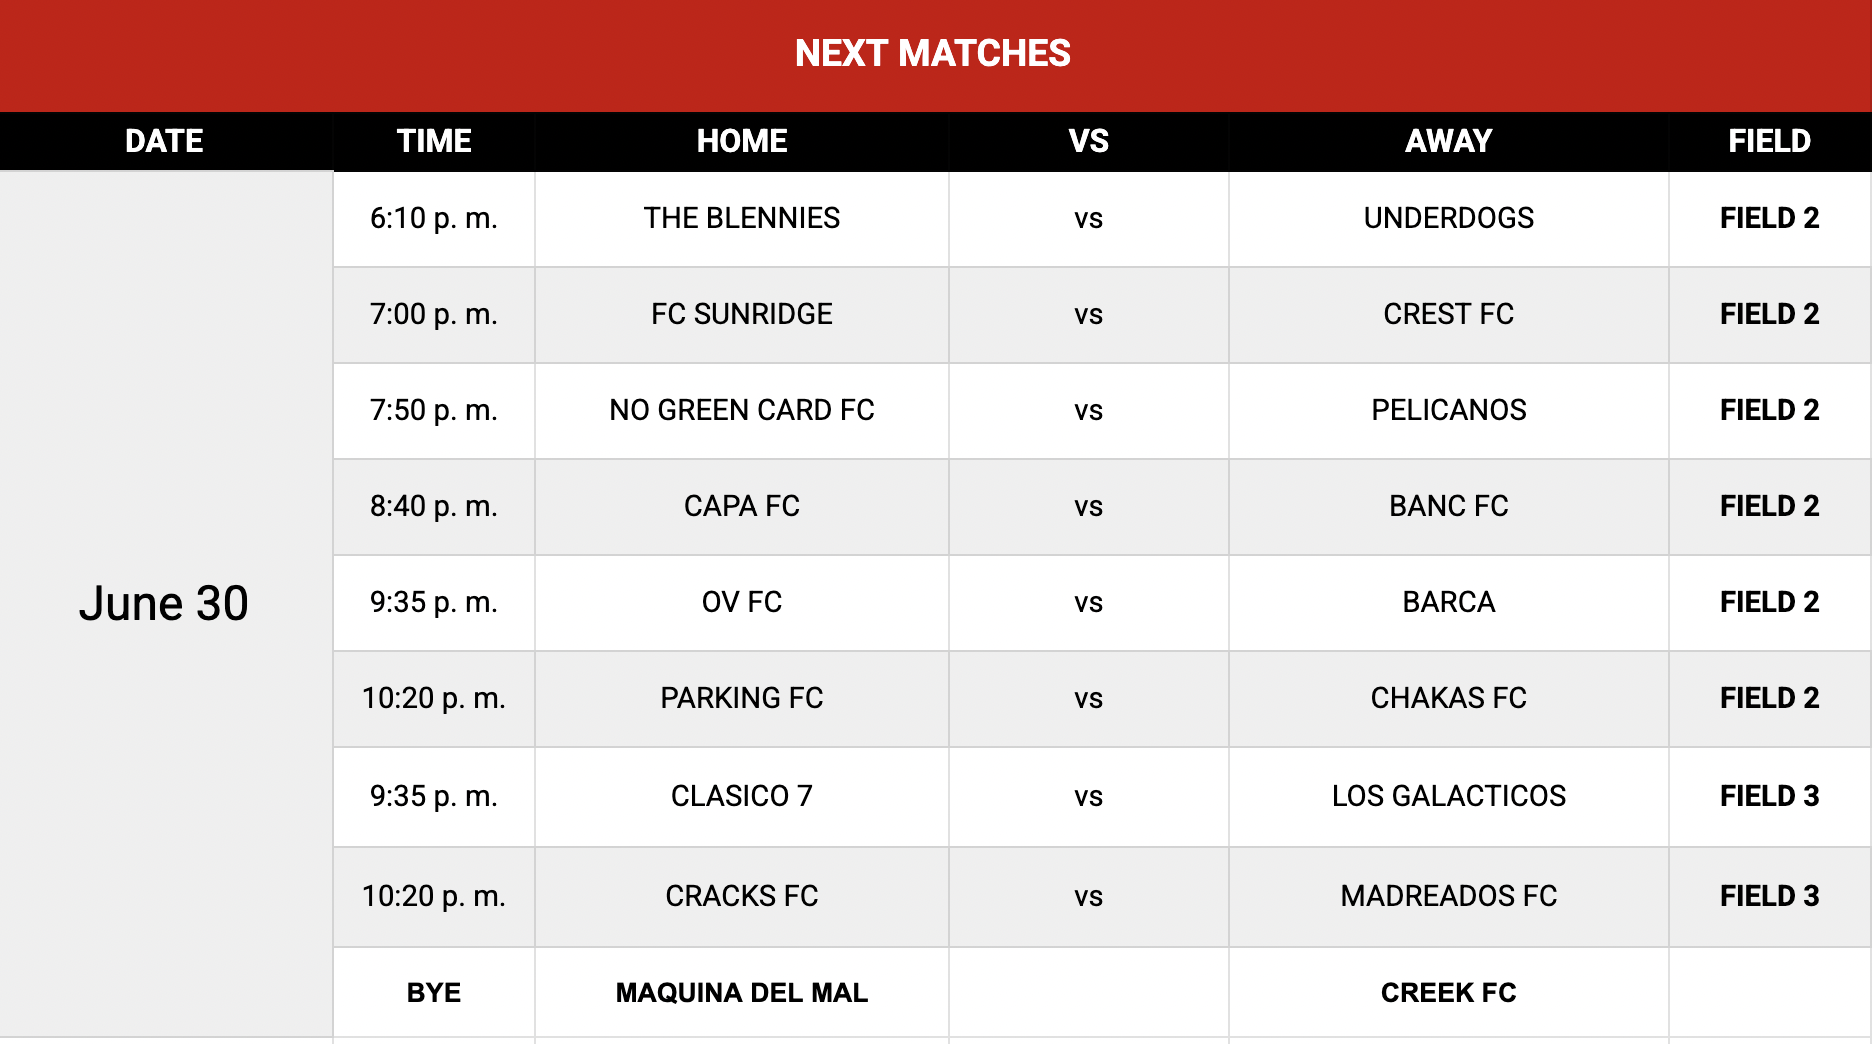The width and height of the screenshot is (1872, 1044).
Task: Click the HOME column header
Action: 742,141
